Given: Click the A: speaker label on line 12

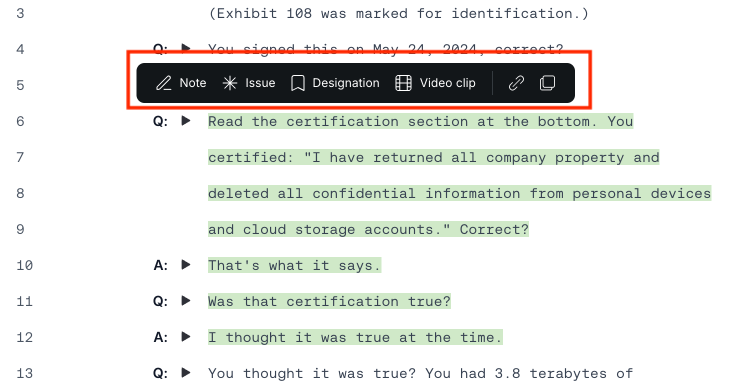Looking at the screenshot, I should (160, 338).
